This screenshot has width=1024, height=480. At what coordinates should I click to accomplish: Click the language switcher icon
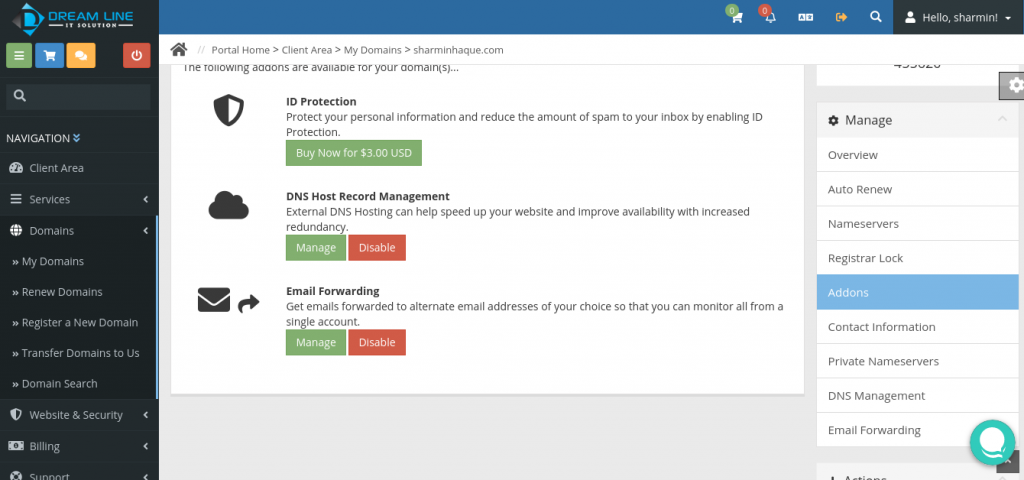(x=806, y=18)
